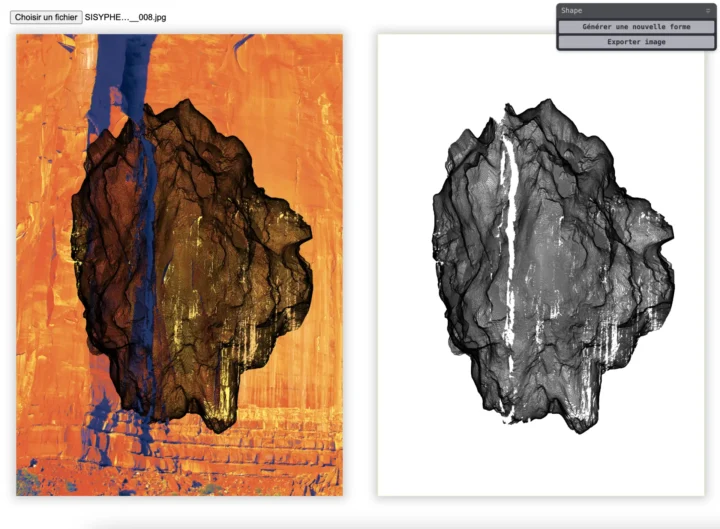This screenshot has width=720, height=529.
Task: Click the 'Générer une nouvelle forme' button
Action: click(636, 27)
